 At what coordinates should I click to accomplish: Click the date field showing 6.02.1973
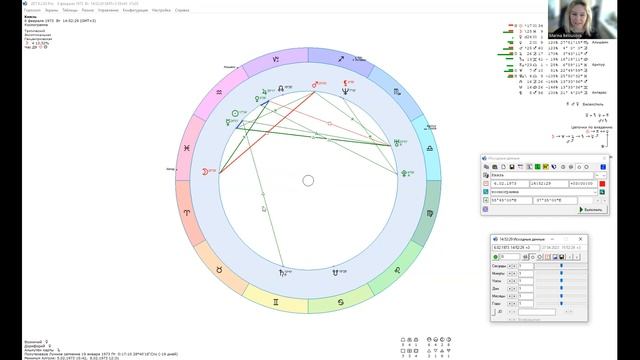tap(510, 184)
